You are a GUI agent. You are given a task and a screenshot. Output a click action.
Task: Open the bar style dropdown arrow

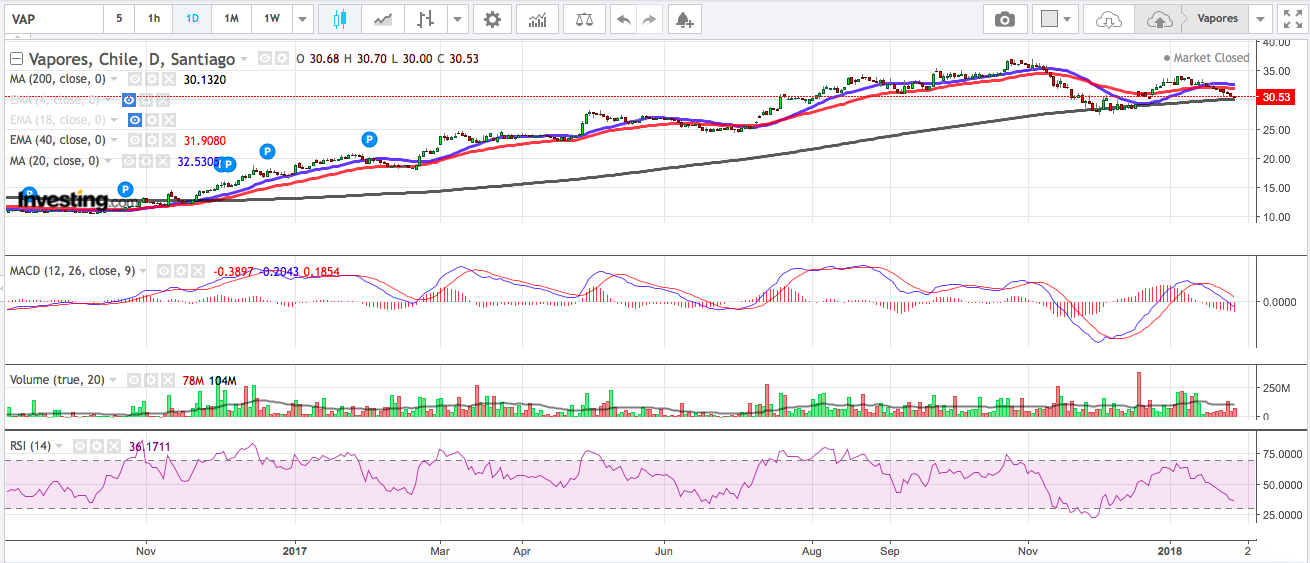pyautogui.click(x=457, y=19)
